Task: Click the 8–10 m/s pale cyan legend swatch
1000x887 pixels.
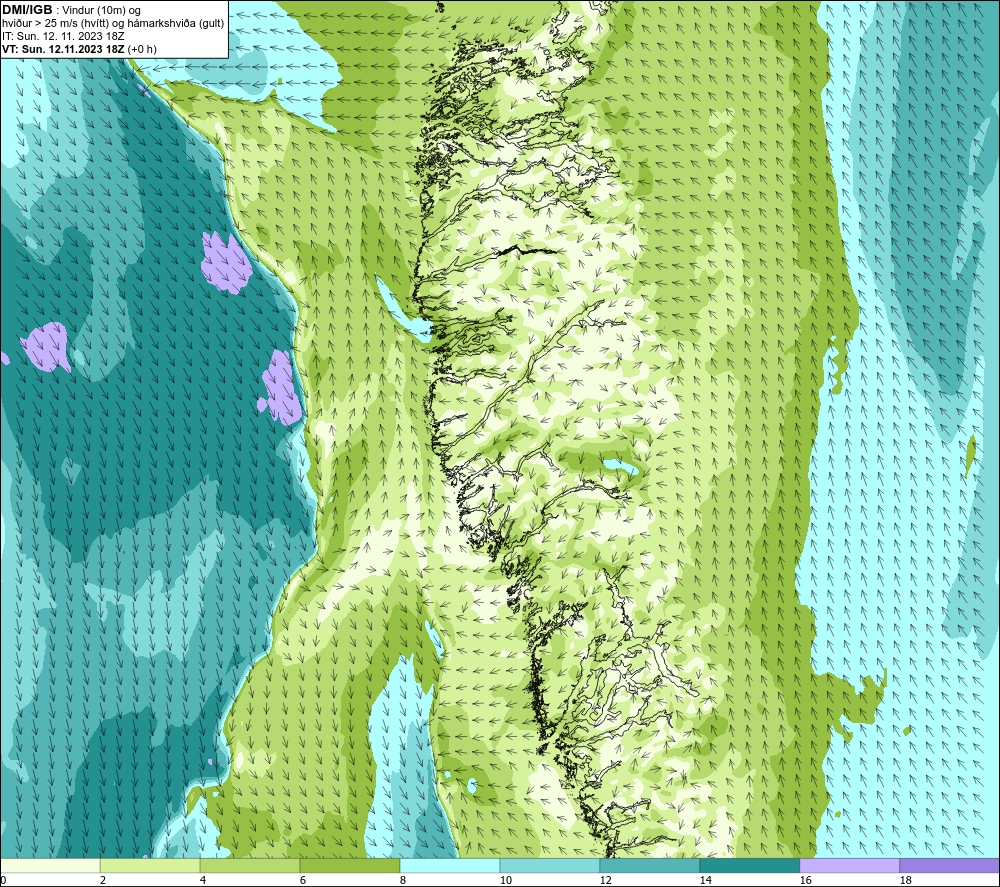Action: pos(450,865)
